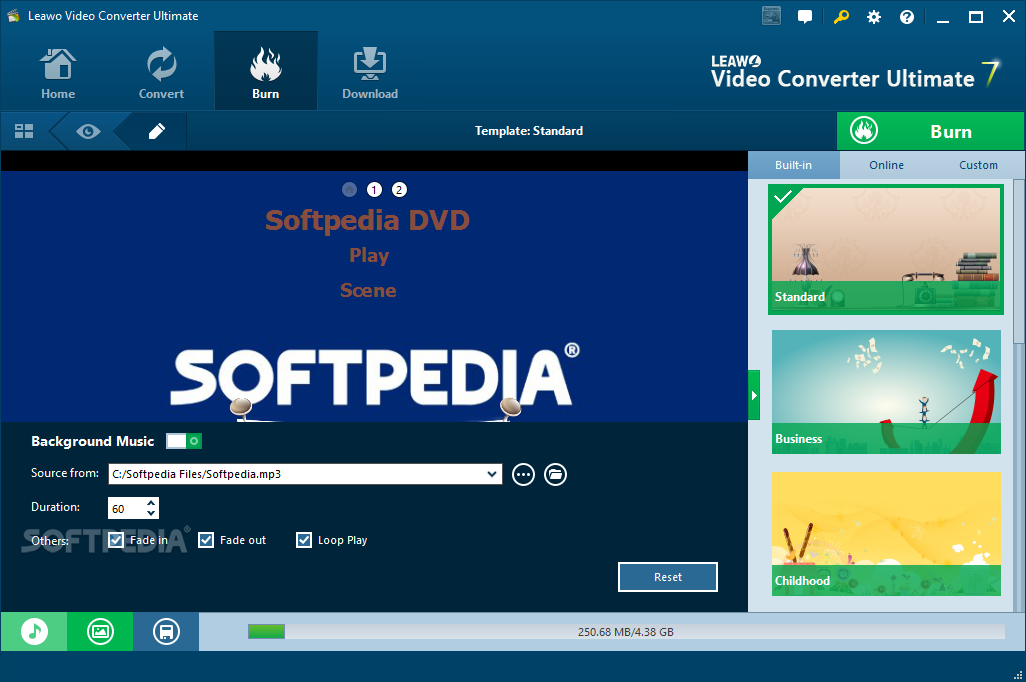Go to the Home section
Image resolution: width=1026 pixels, height=682 pixels.
[58, 73]
